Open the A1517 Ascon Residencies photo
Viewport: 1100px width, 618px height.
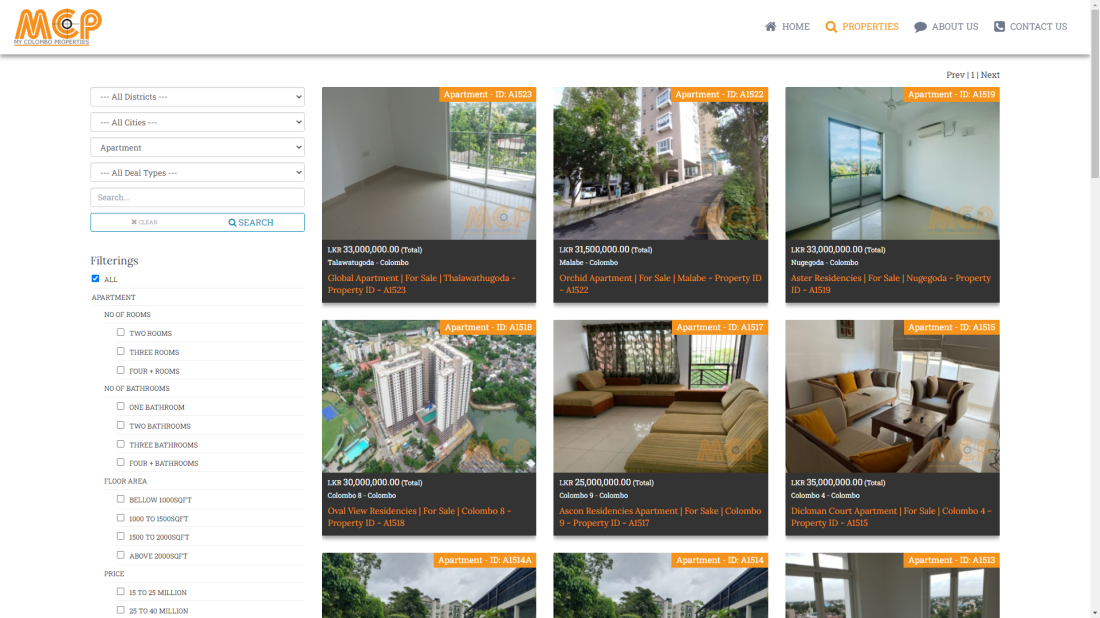click(x=660, y=396)
